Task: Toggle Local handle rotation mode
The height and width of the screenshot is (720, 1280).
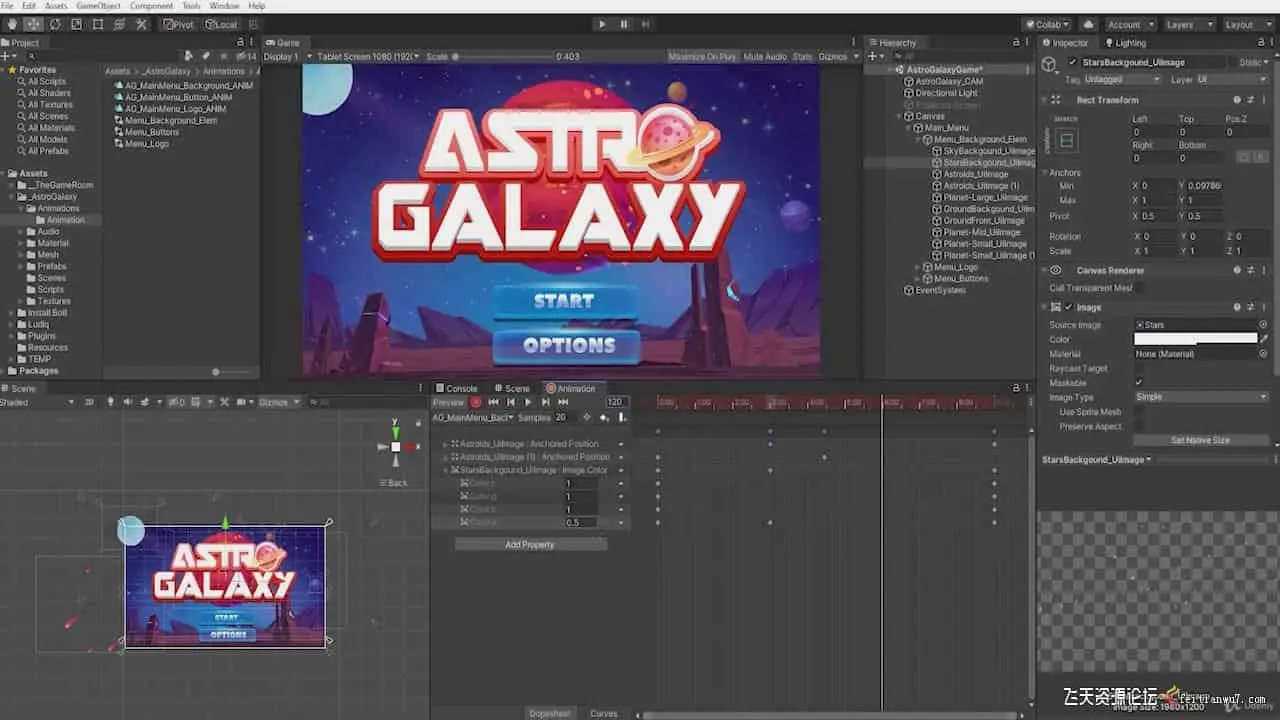Action: tap(221, 24)
